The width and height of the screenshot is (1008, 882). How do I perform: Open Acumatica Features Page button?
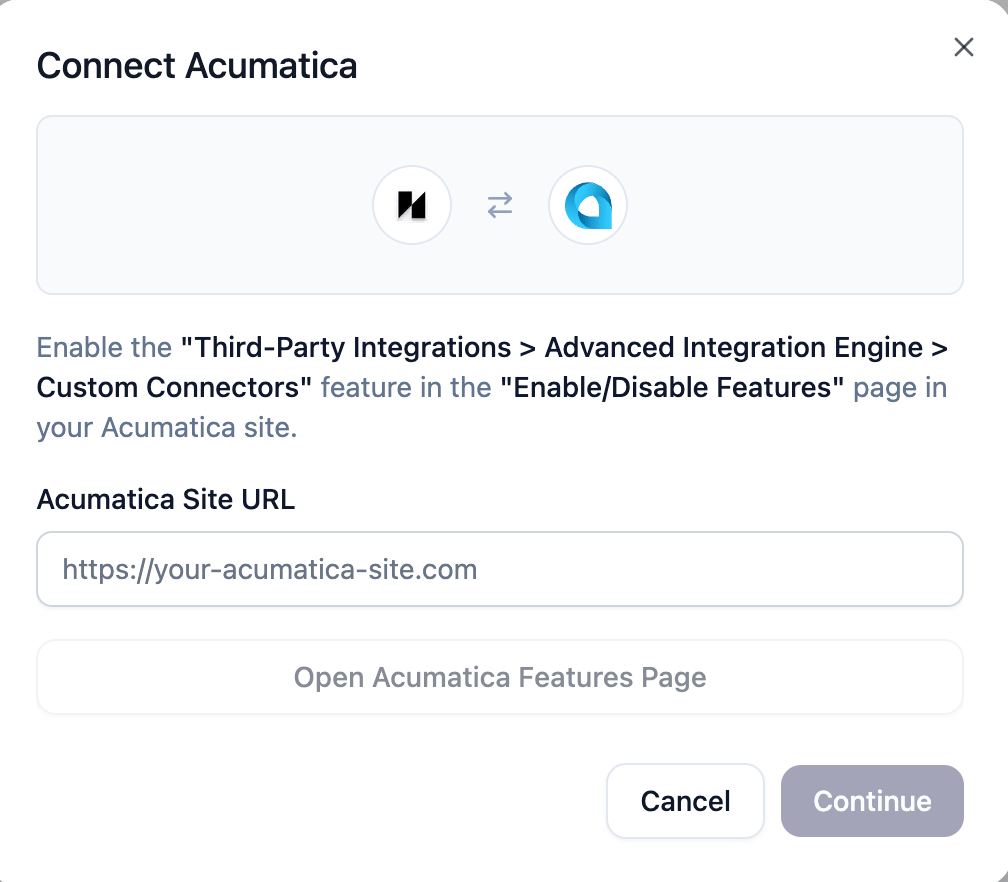pos(500,677)
